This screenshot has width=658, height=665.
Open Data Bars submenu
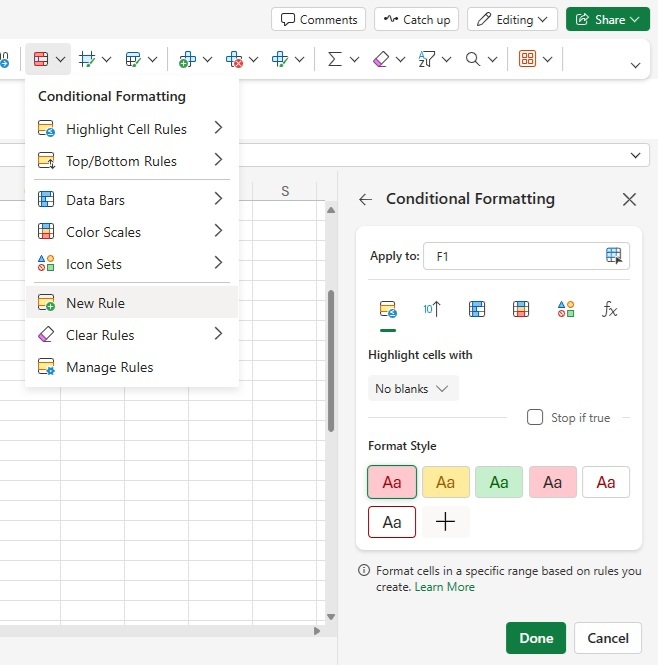point(132,200)
